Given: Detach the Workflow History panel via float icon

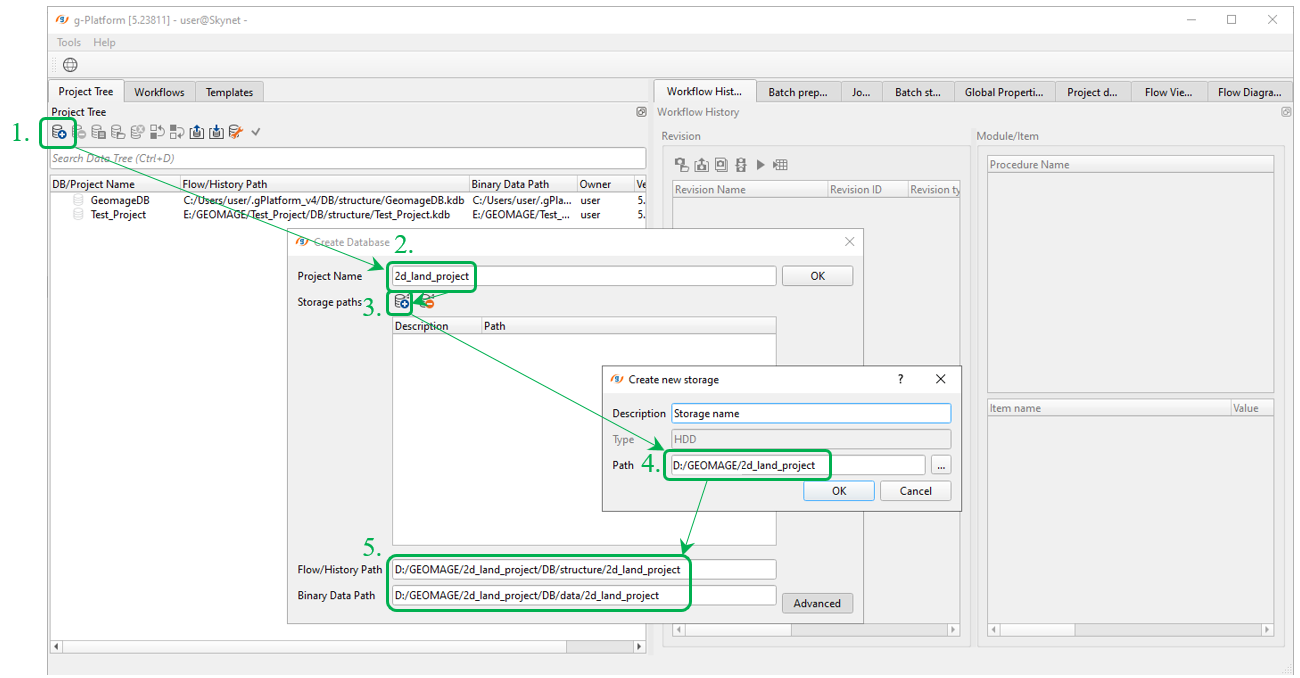Looking at the screenshot, I should (x=1286, y=112).
